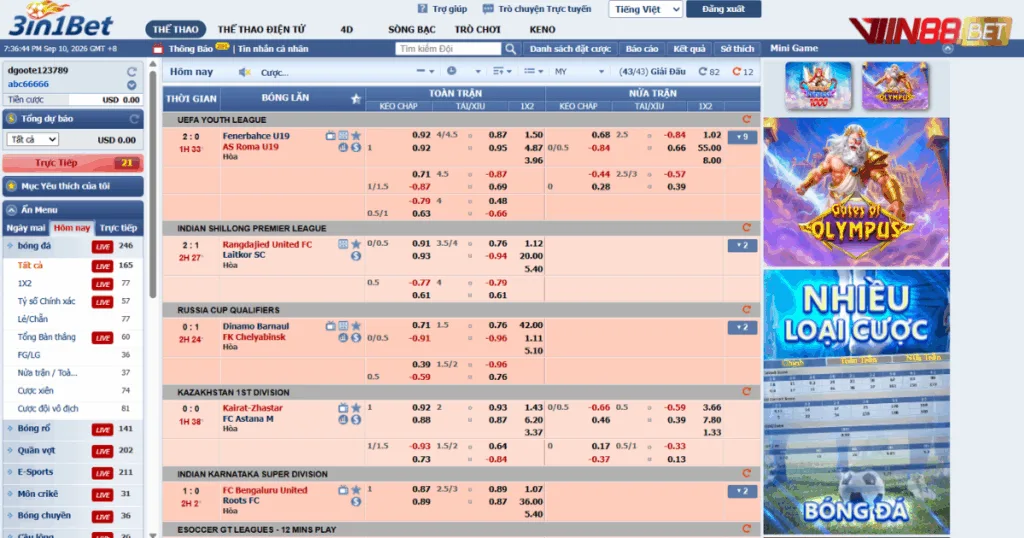
Task: Open the SÒNG BẠC casino tab
Action: (x=411, y=29)
